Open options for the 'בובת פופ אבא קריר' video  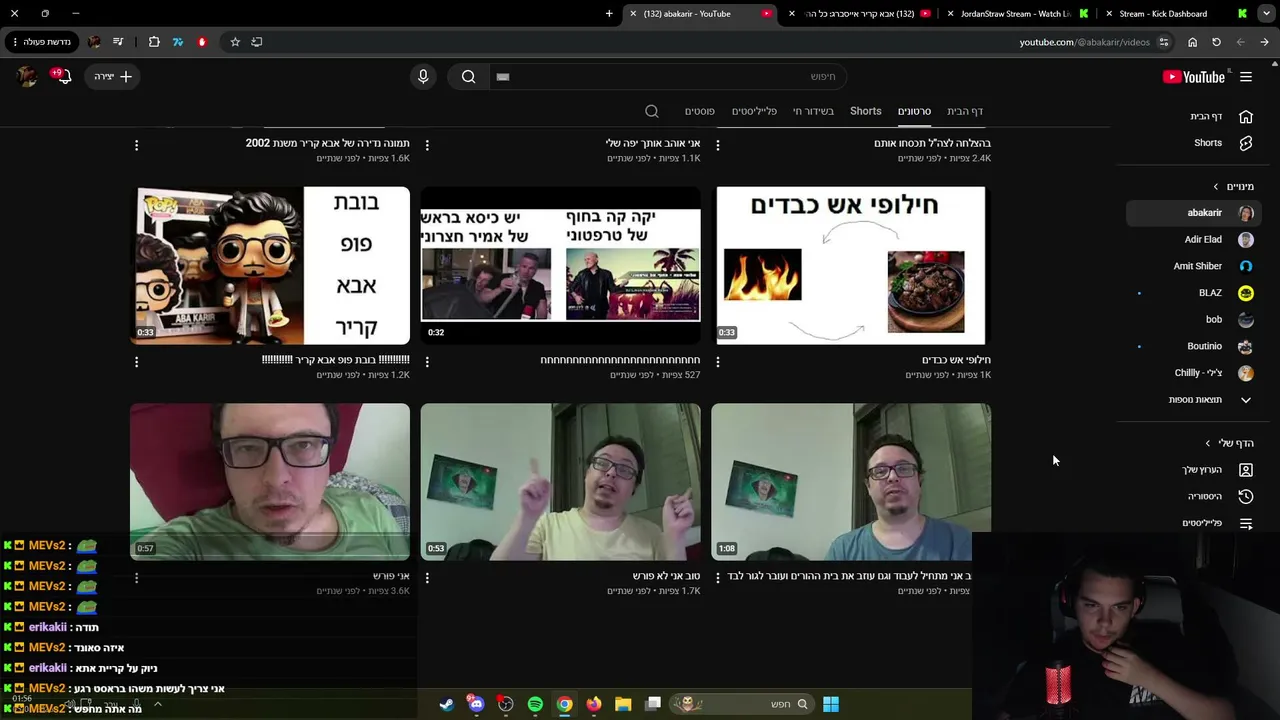tap(137, 362)
